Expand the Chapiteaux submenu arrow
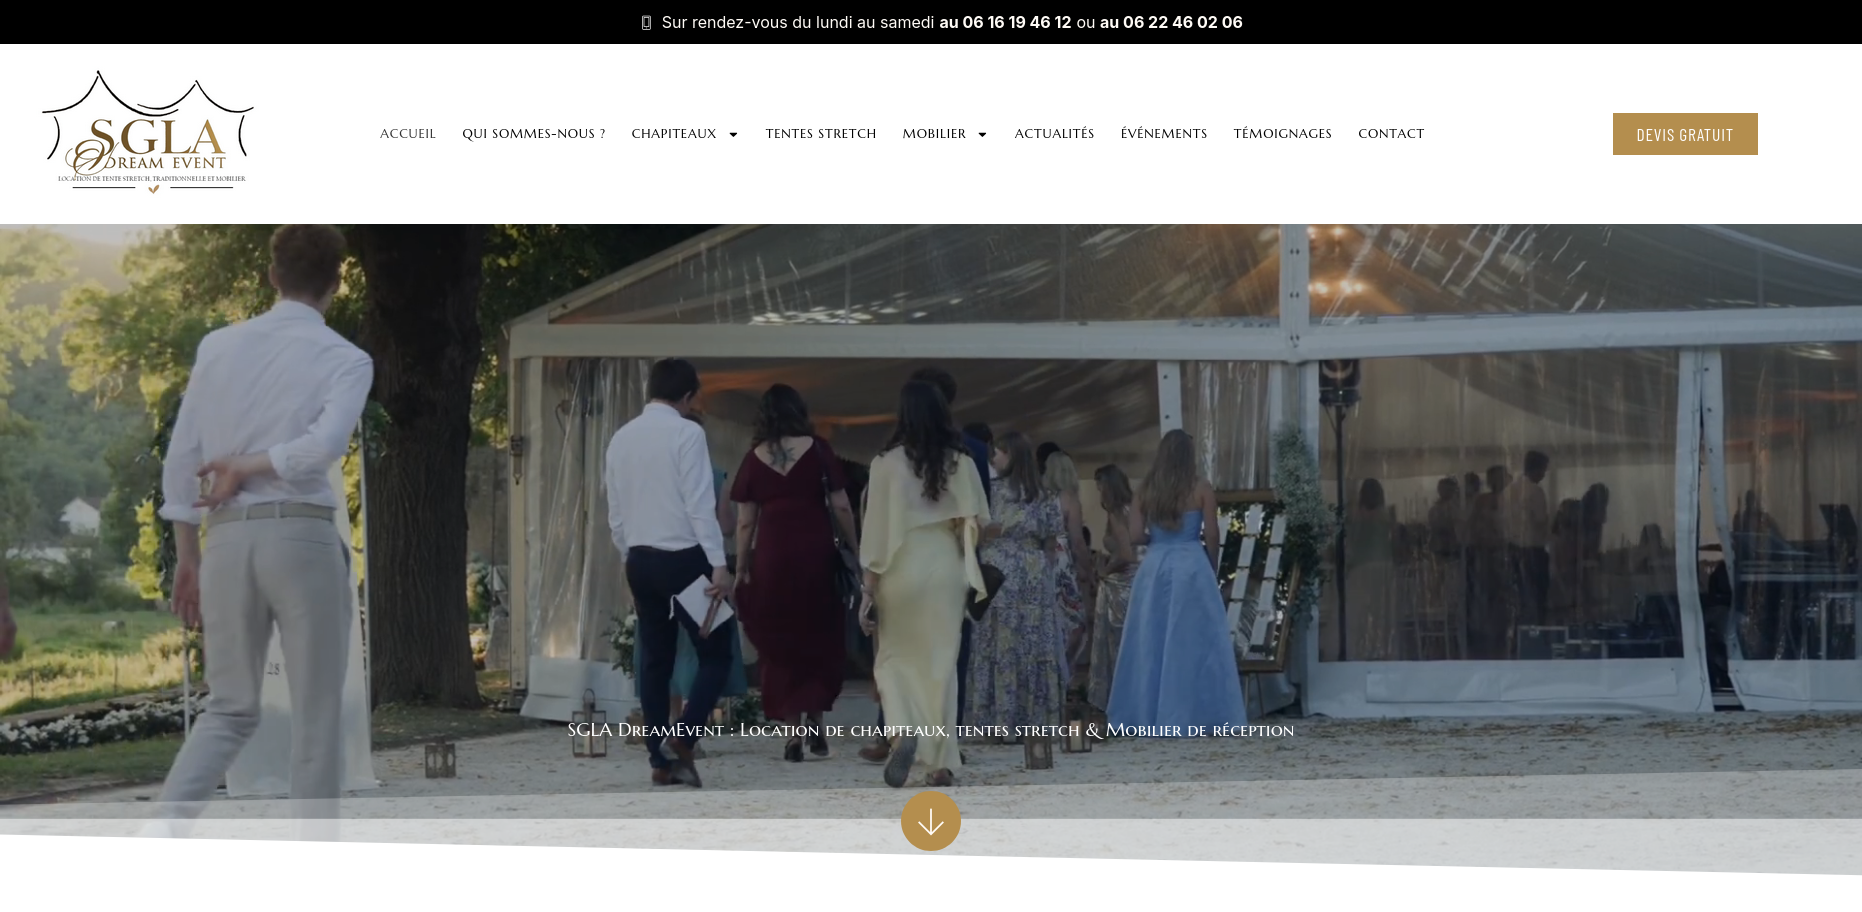 733,134
